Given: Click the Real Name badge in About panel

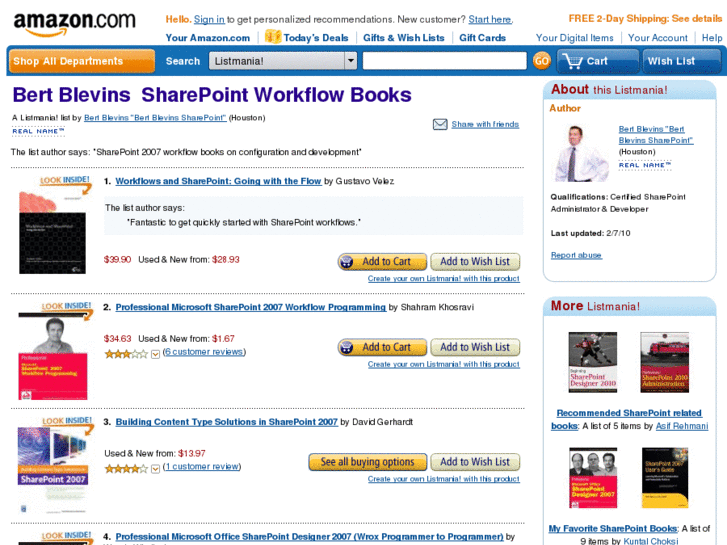Looking at the screenshot, I should [x=645, y=165].
